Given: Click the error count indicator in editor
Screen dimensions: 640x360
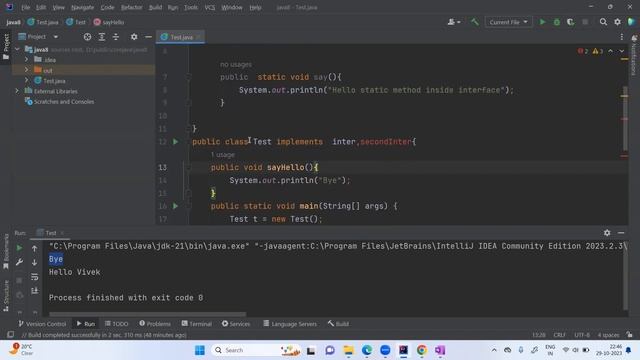Looking at the screenshot, I should click(x=582, y=51).
